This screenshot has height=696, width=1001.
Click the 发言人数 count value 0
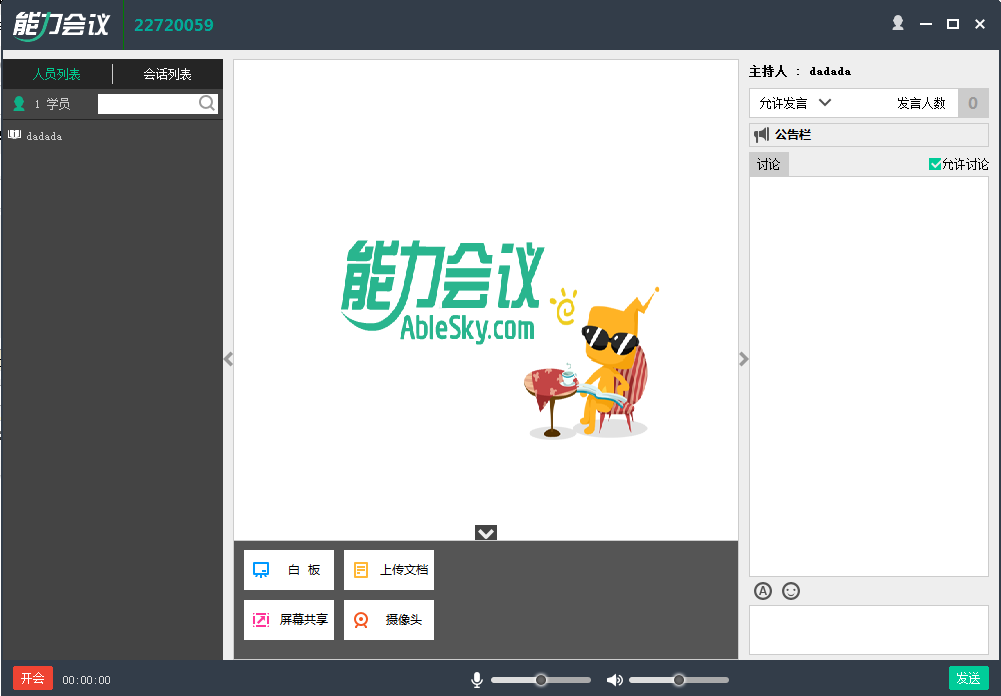[973, 103]
